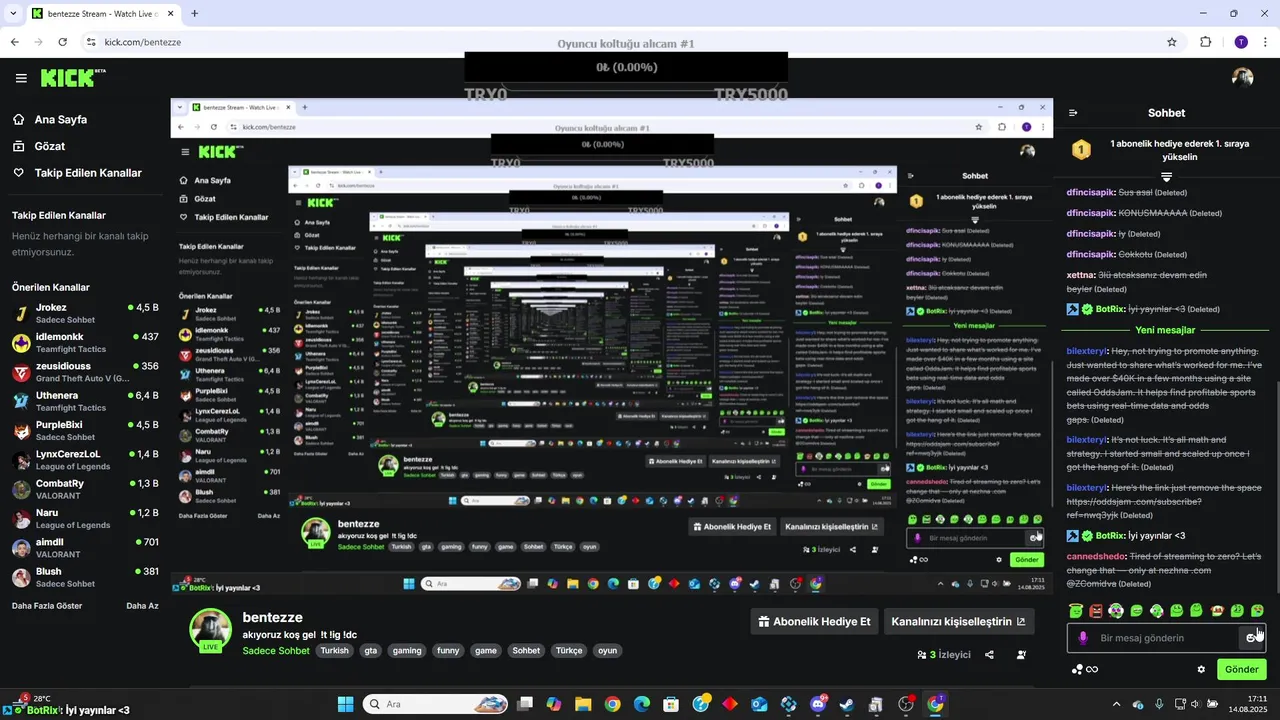The width and height of the screenshot is (1280, 720).
Task: Open idlemonkk recommended channel
Action: (85, 342)
